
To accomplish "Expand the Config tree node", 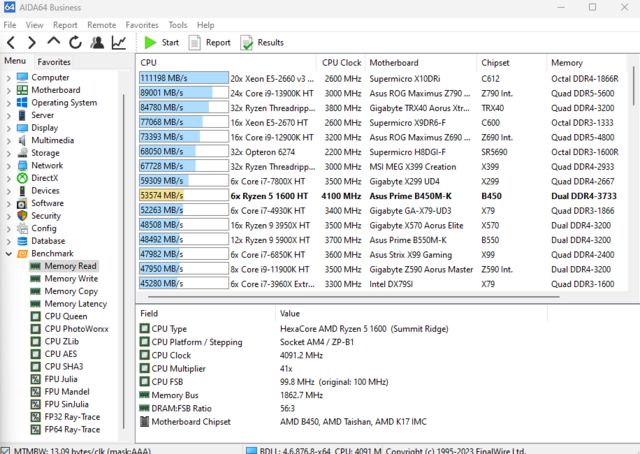I will (9, 229).
